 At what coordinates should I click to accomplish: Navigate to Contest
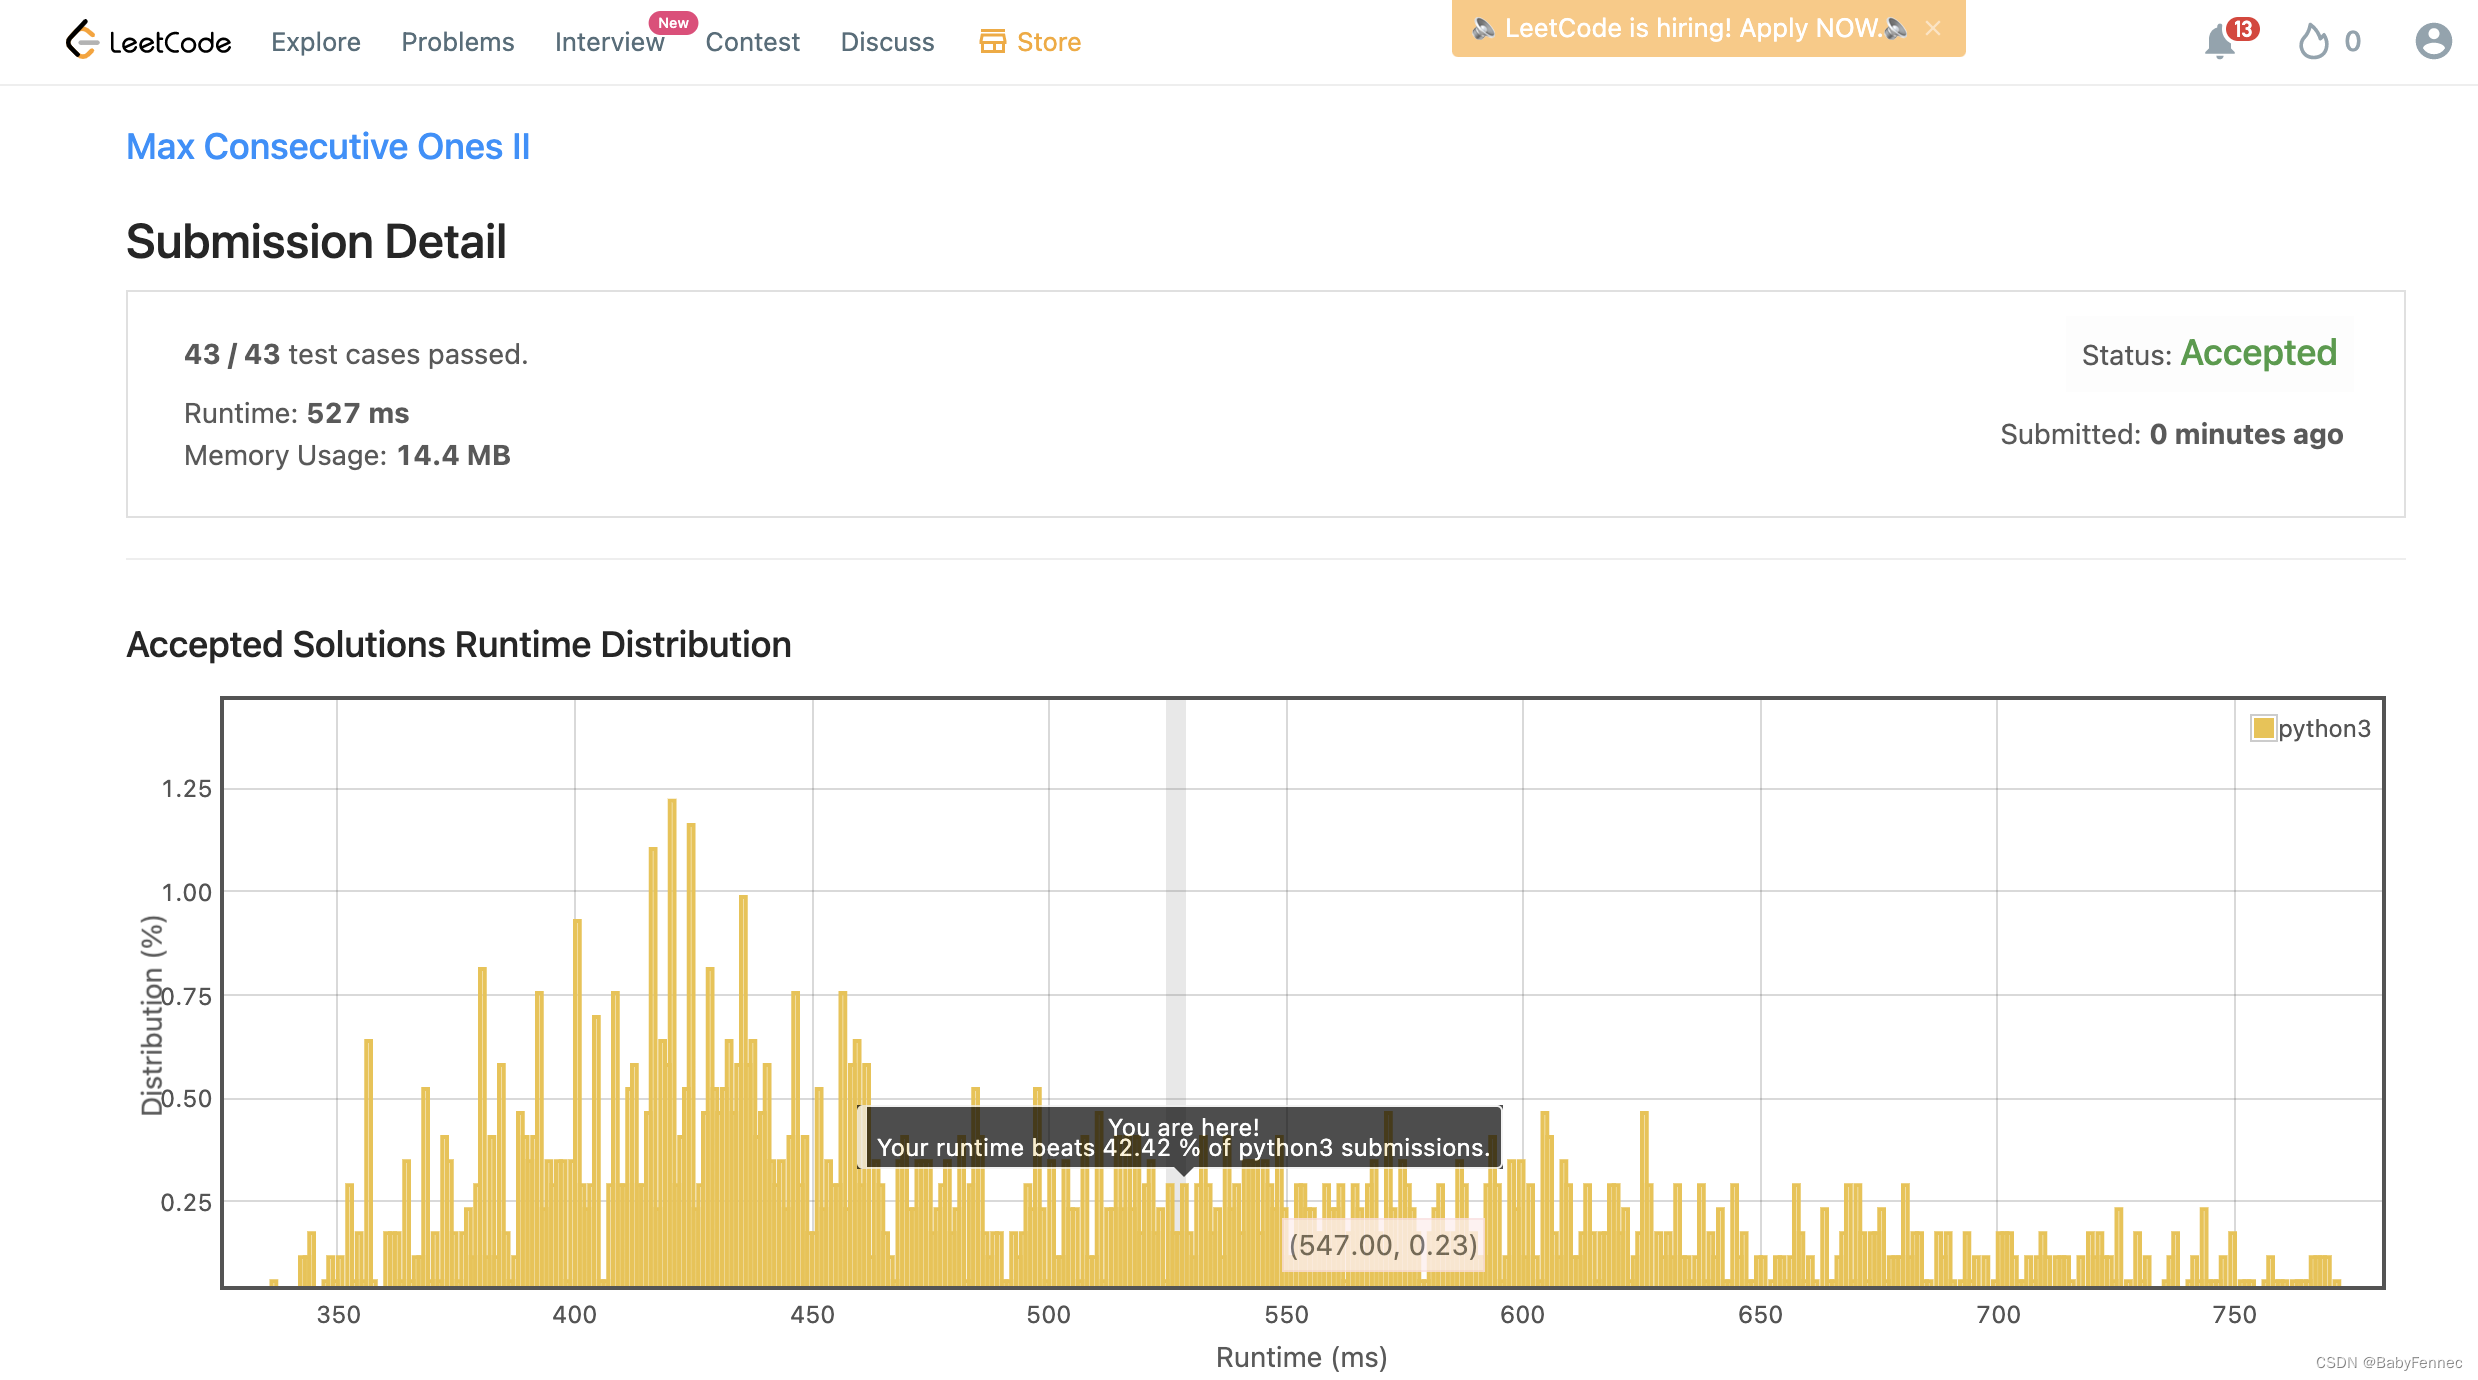coord(752,42)
